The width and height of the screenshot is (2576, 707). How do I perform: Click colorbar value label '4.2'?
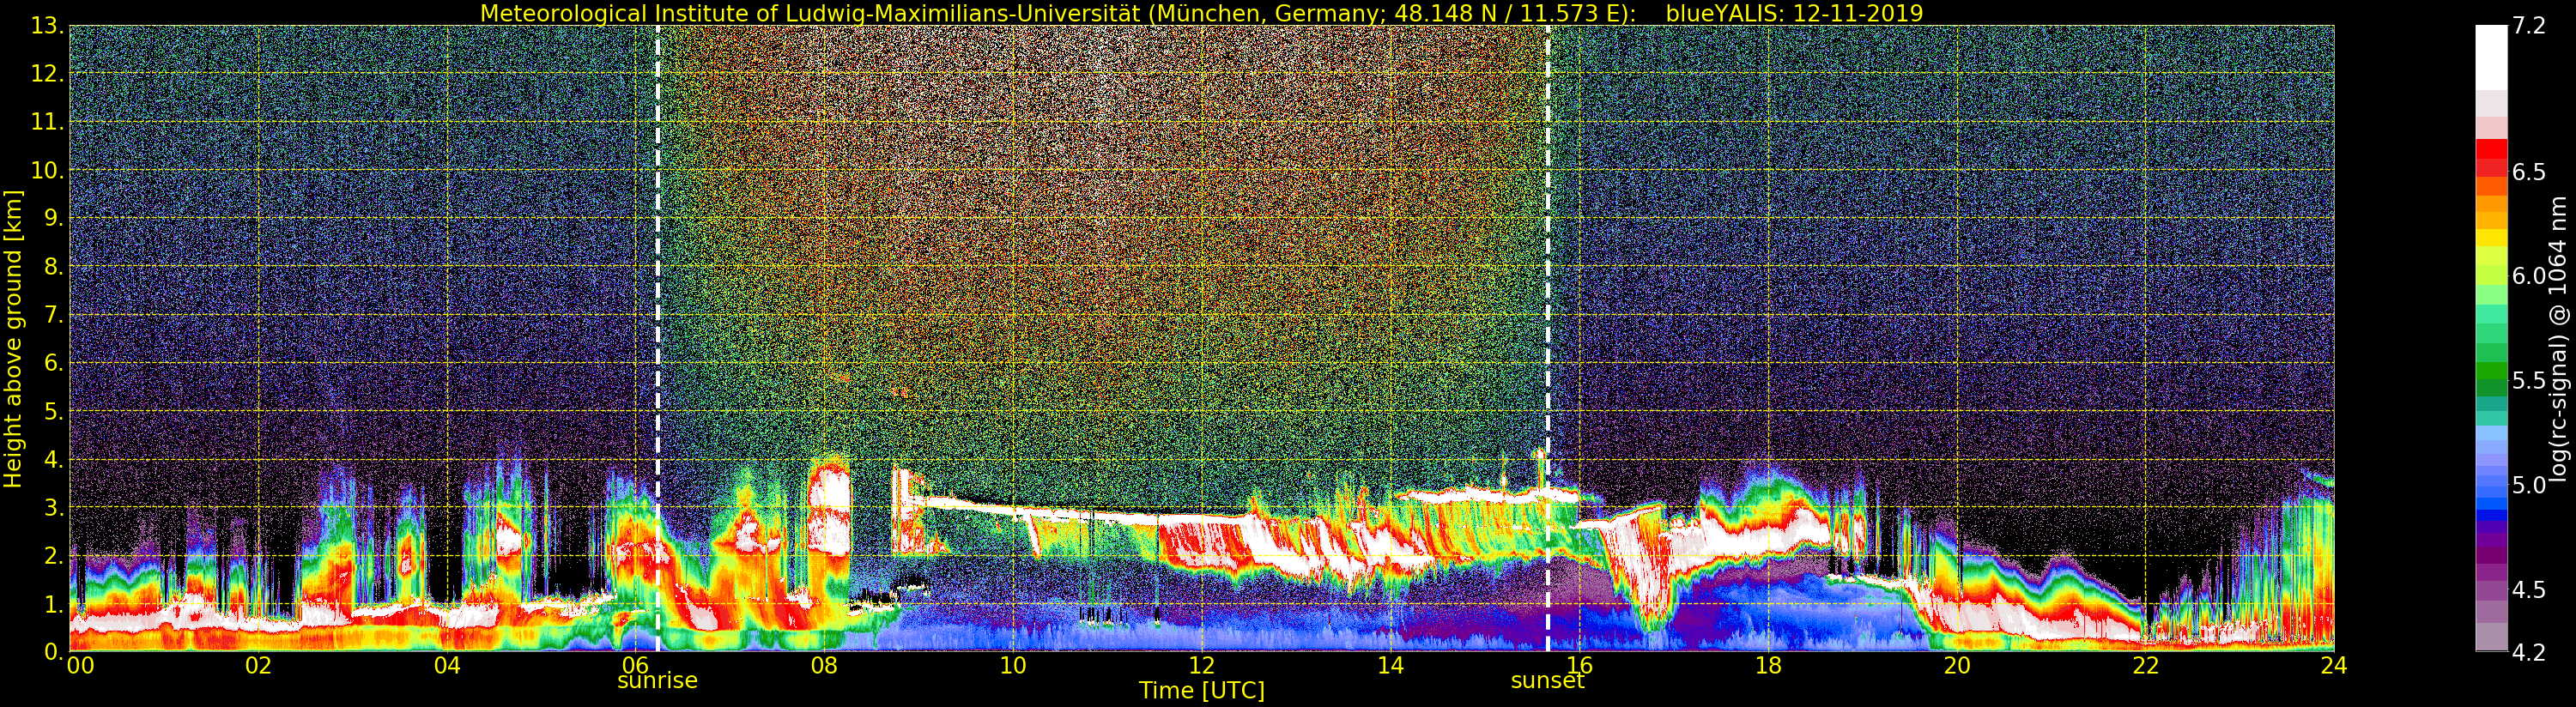[2529, 652]
